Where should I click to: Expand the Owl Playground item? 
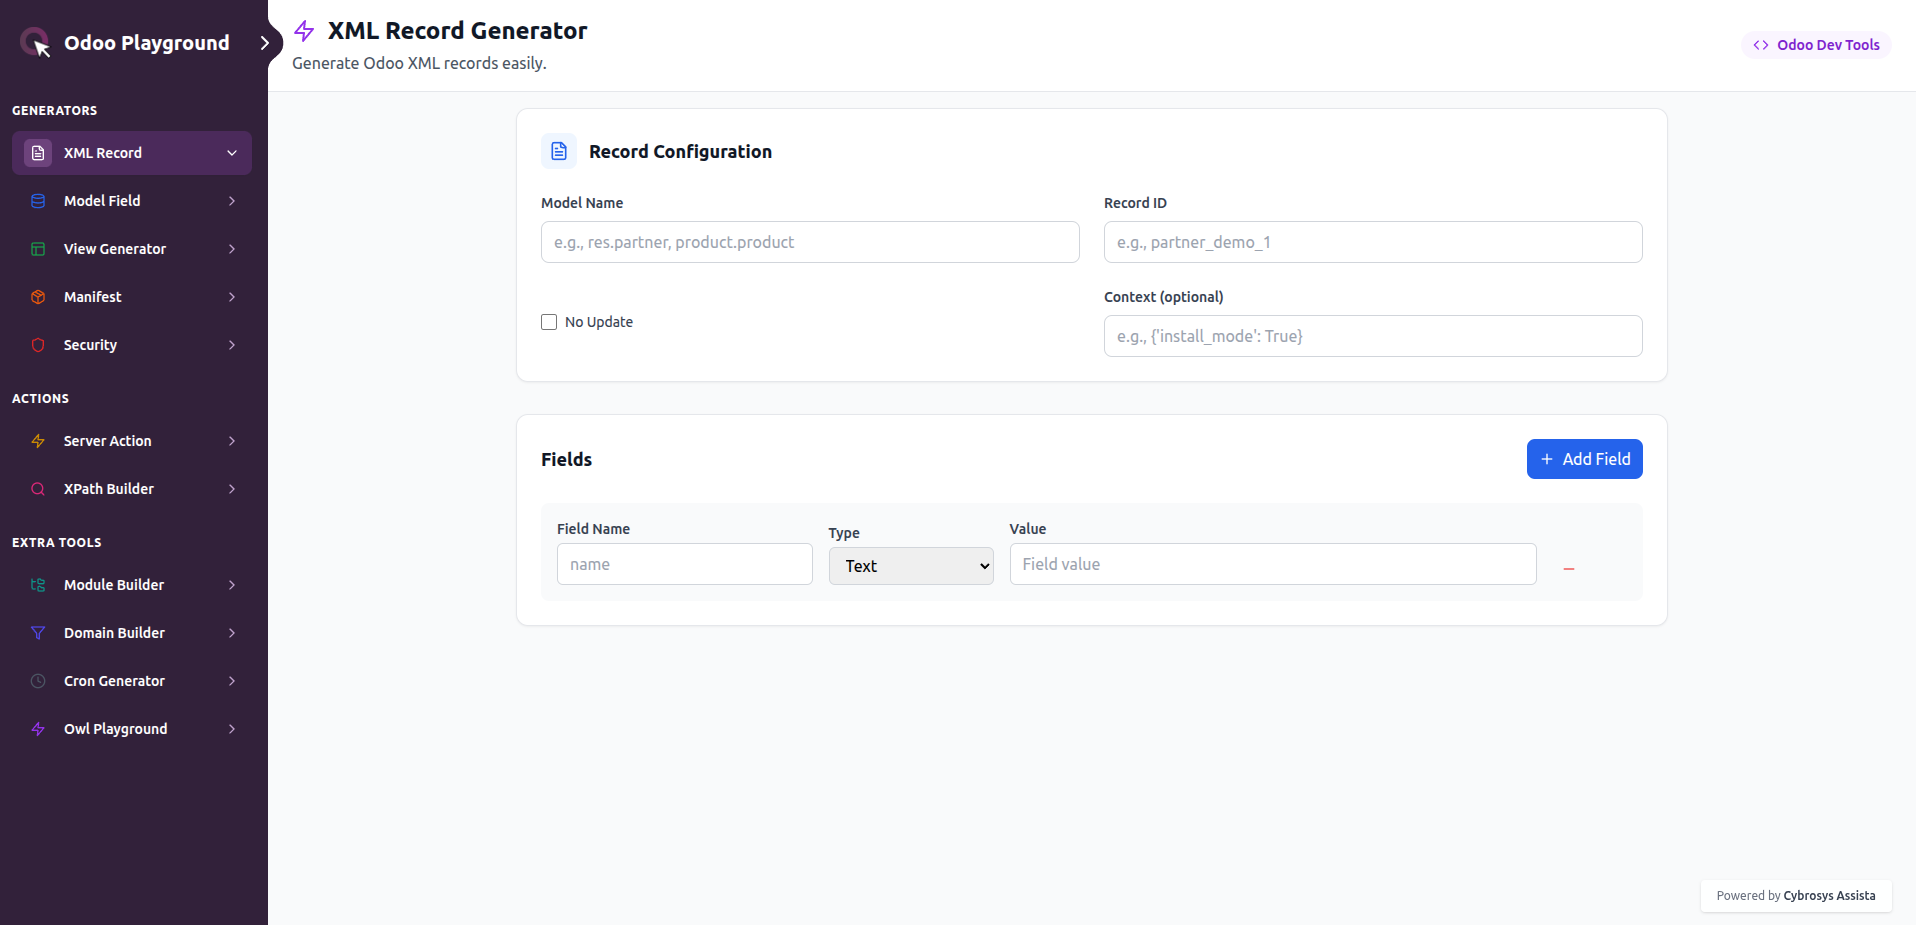232,728
